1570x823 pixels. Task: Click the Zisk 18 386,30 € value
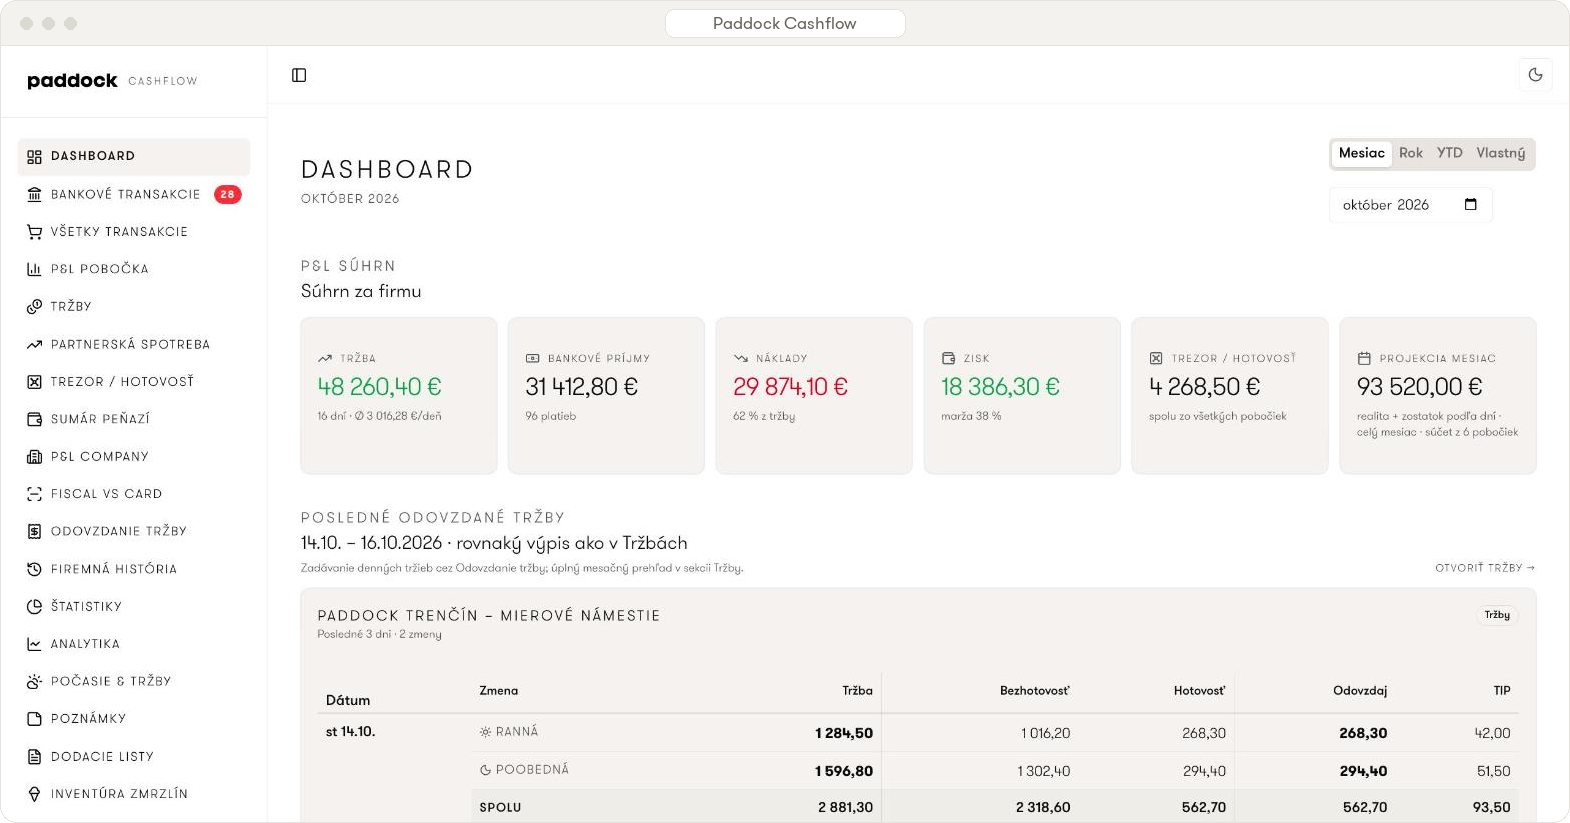(x=1000, y=387)
